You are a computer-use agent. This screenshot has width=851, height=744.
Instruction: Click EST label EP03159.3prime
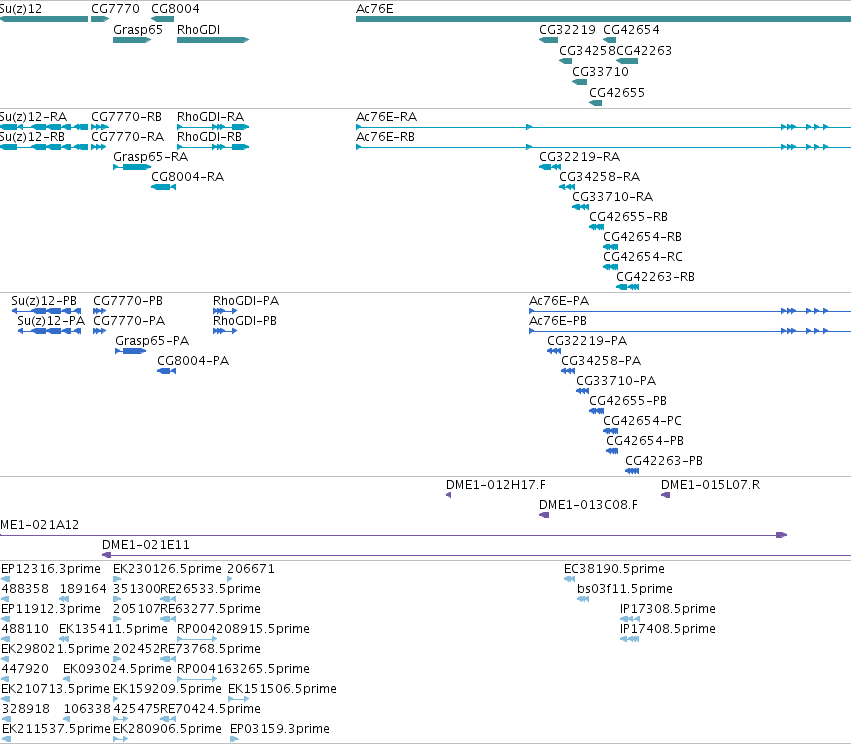pyautogui.click(x=280, y=729)
